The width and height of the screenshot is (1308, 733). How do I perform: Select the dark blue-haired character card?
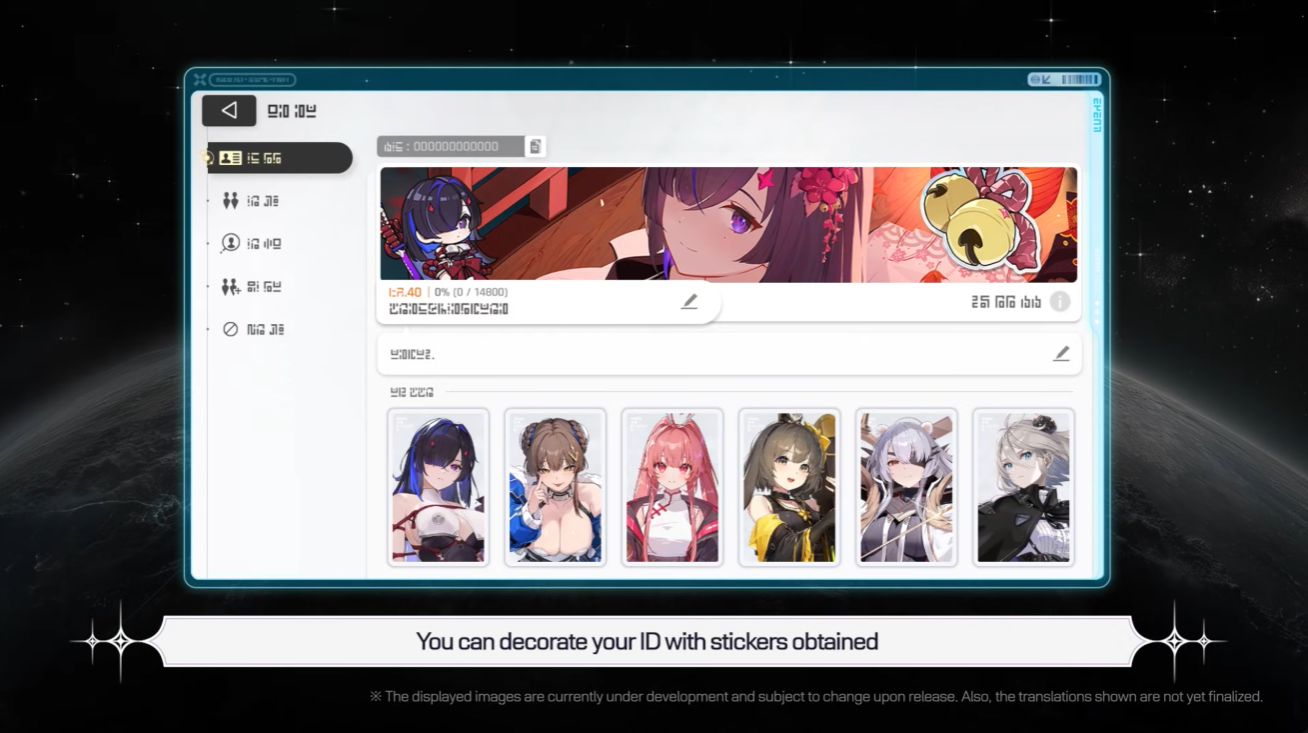(x=438, y=487)
